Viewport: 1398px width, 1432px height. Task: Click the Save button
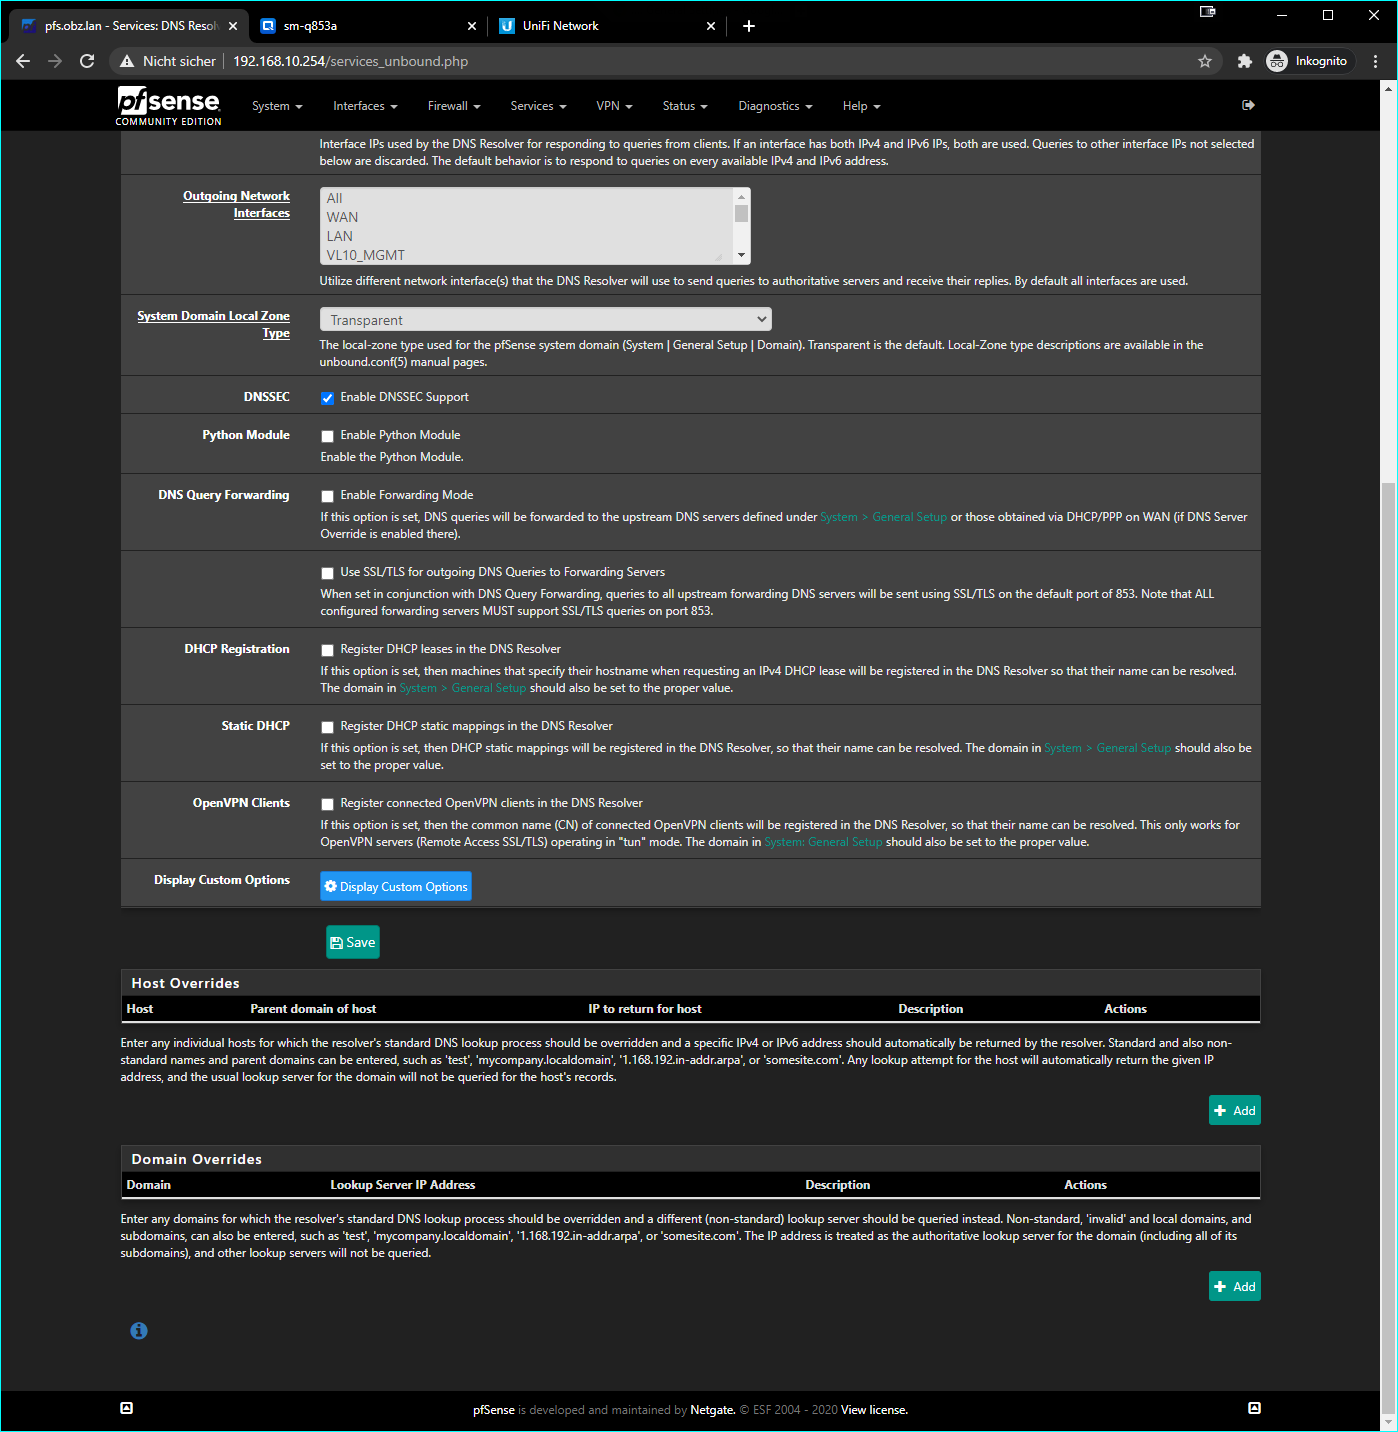click(353, 942)
